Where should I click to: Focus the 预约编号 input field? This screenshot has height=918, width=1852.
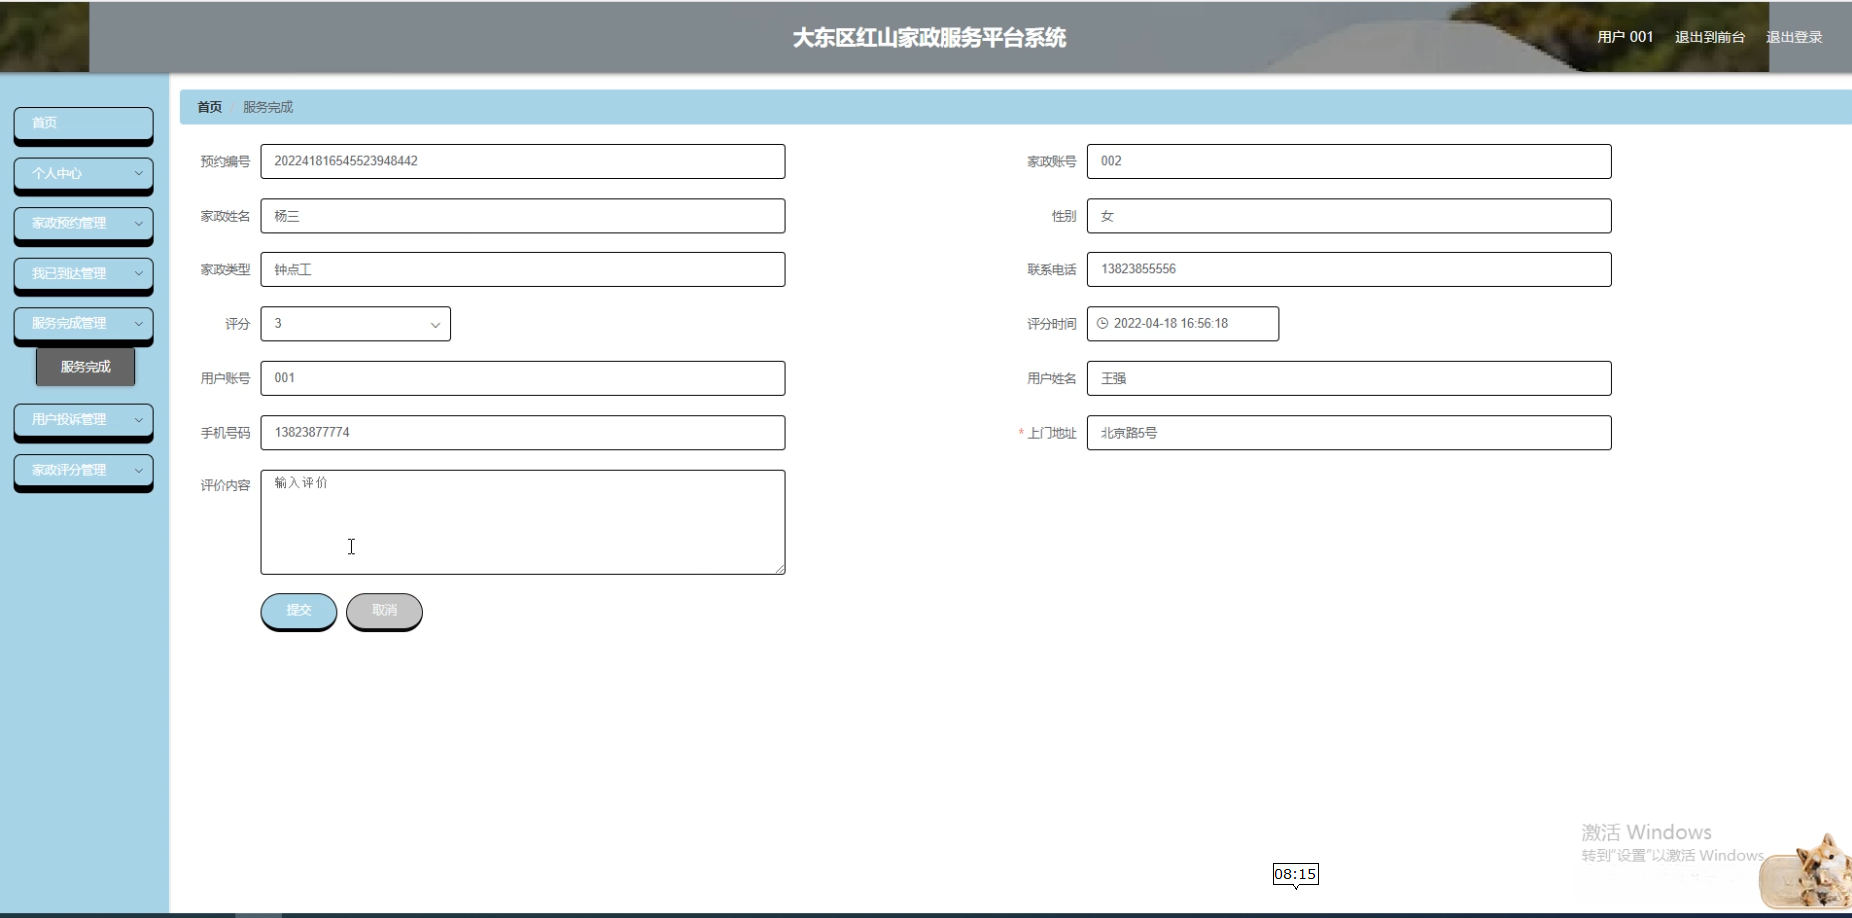(x=523, y=161)
